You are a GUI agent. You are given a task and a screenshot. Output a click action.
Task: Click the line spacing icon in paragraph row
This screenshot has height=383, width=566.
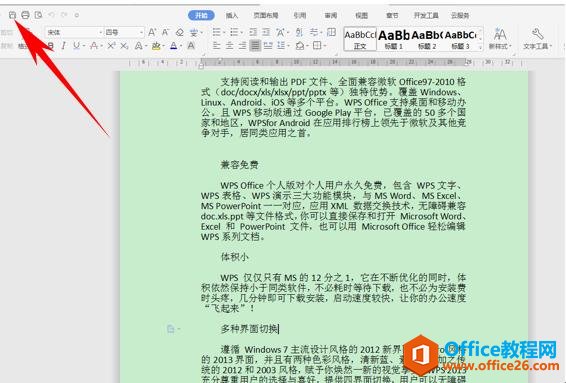(x=280, y=45)
